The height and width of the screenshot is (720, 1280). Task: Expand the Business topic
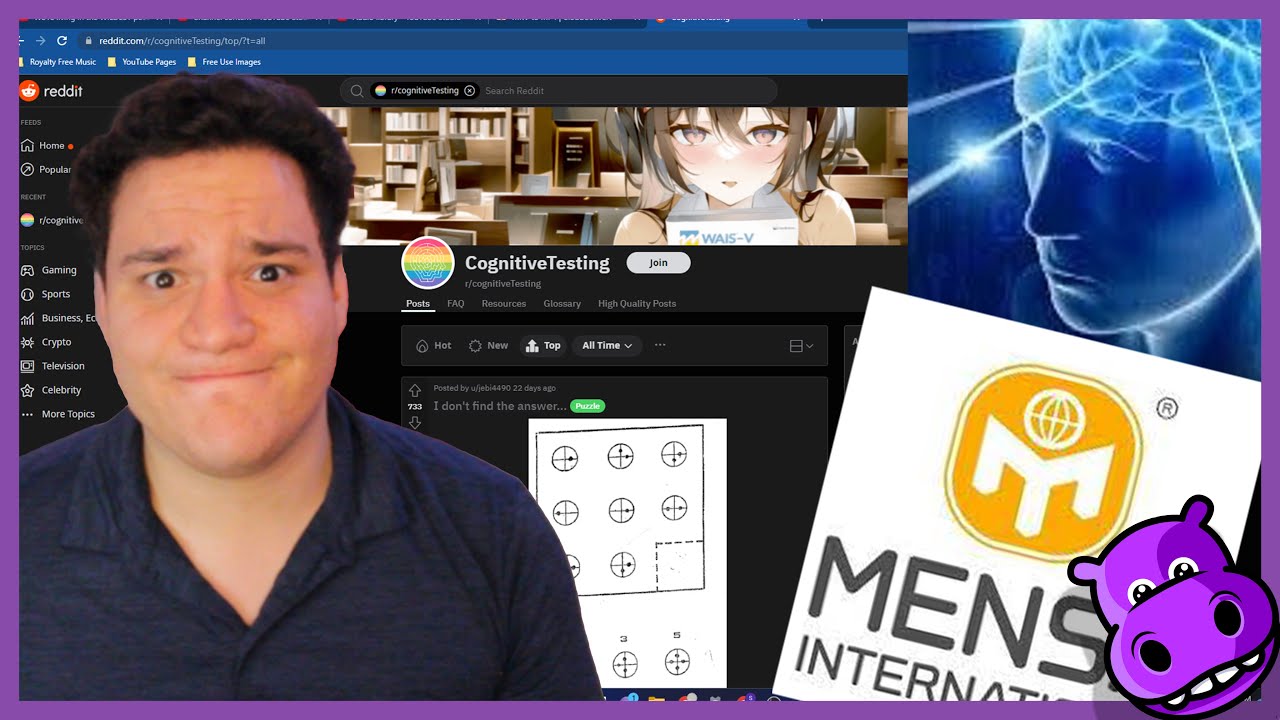60,318
